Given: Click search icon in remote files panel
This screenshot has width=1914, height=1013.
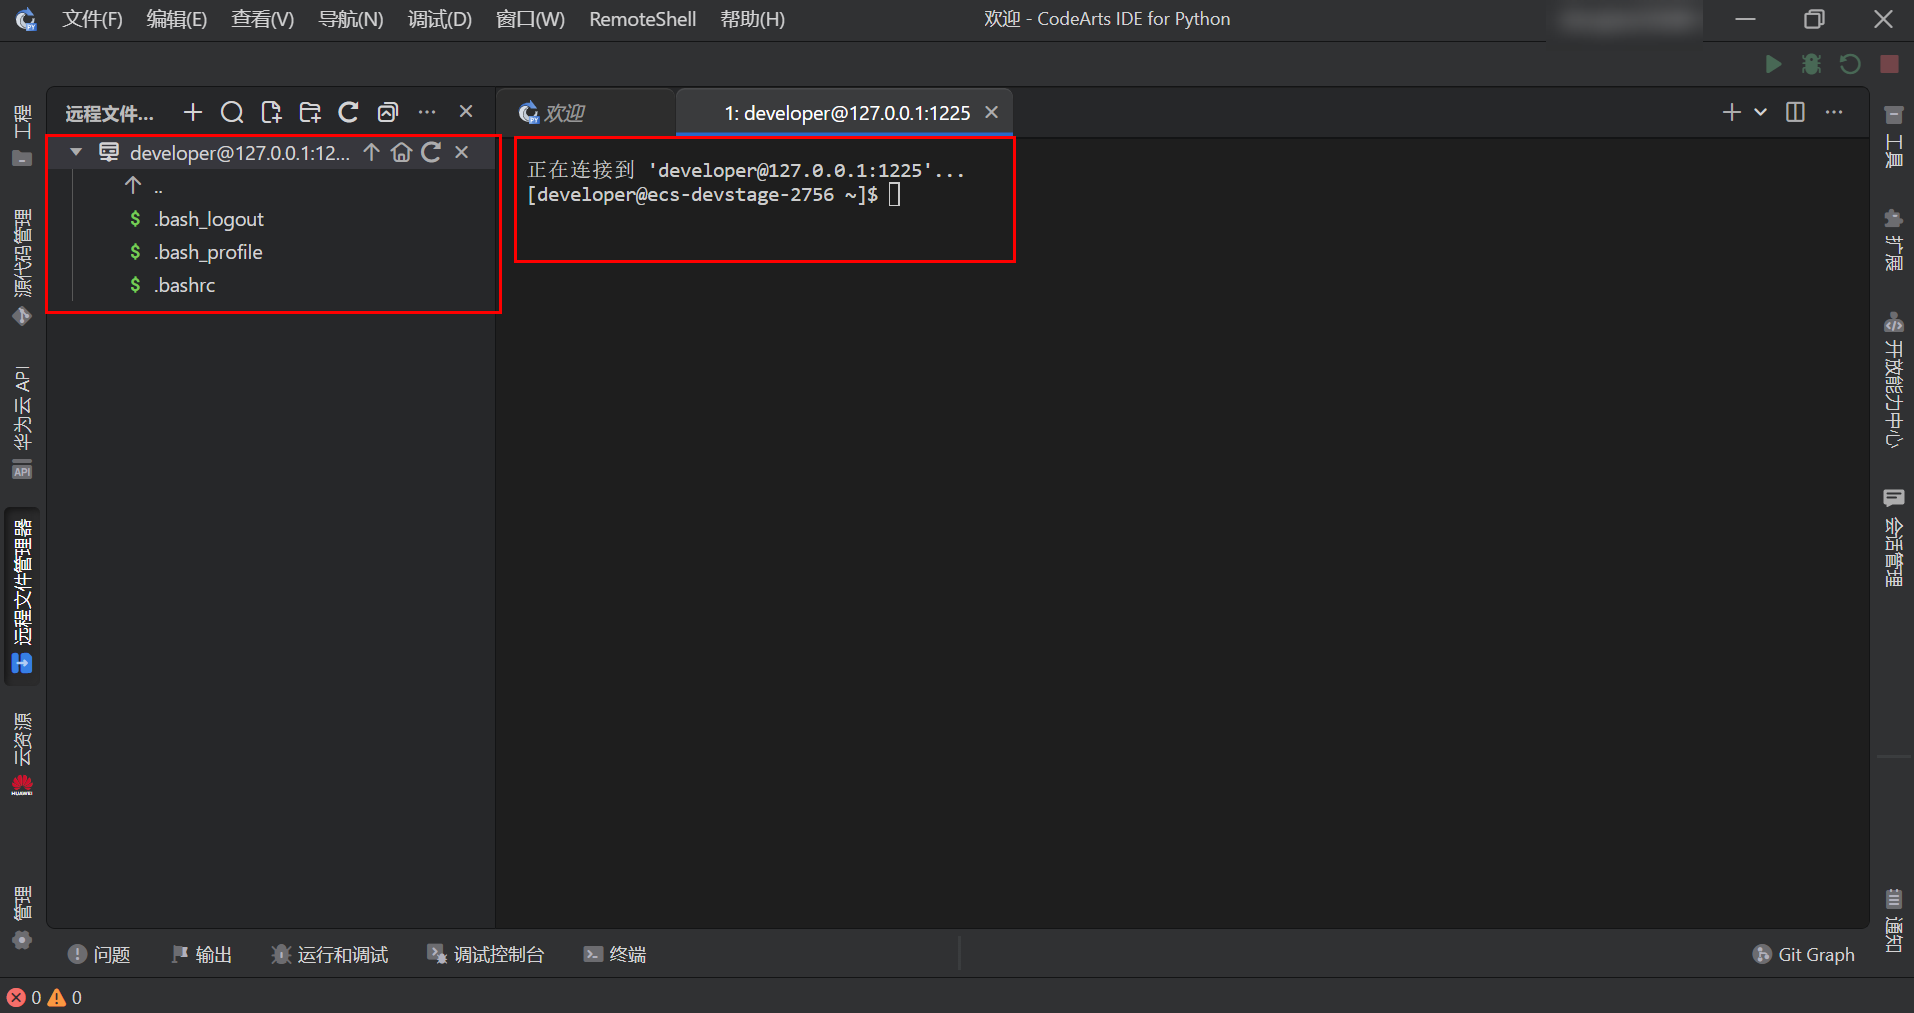Looking at the screenshot, I should pos(232,112).
